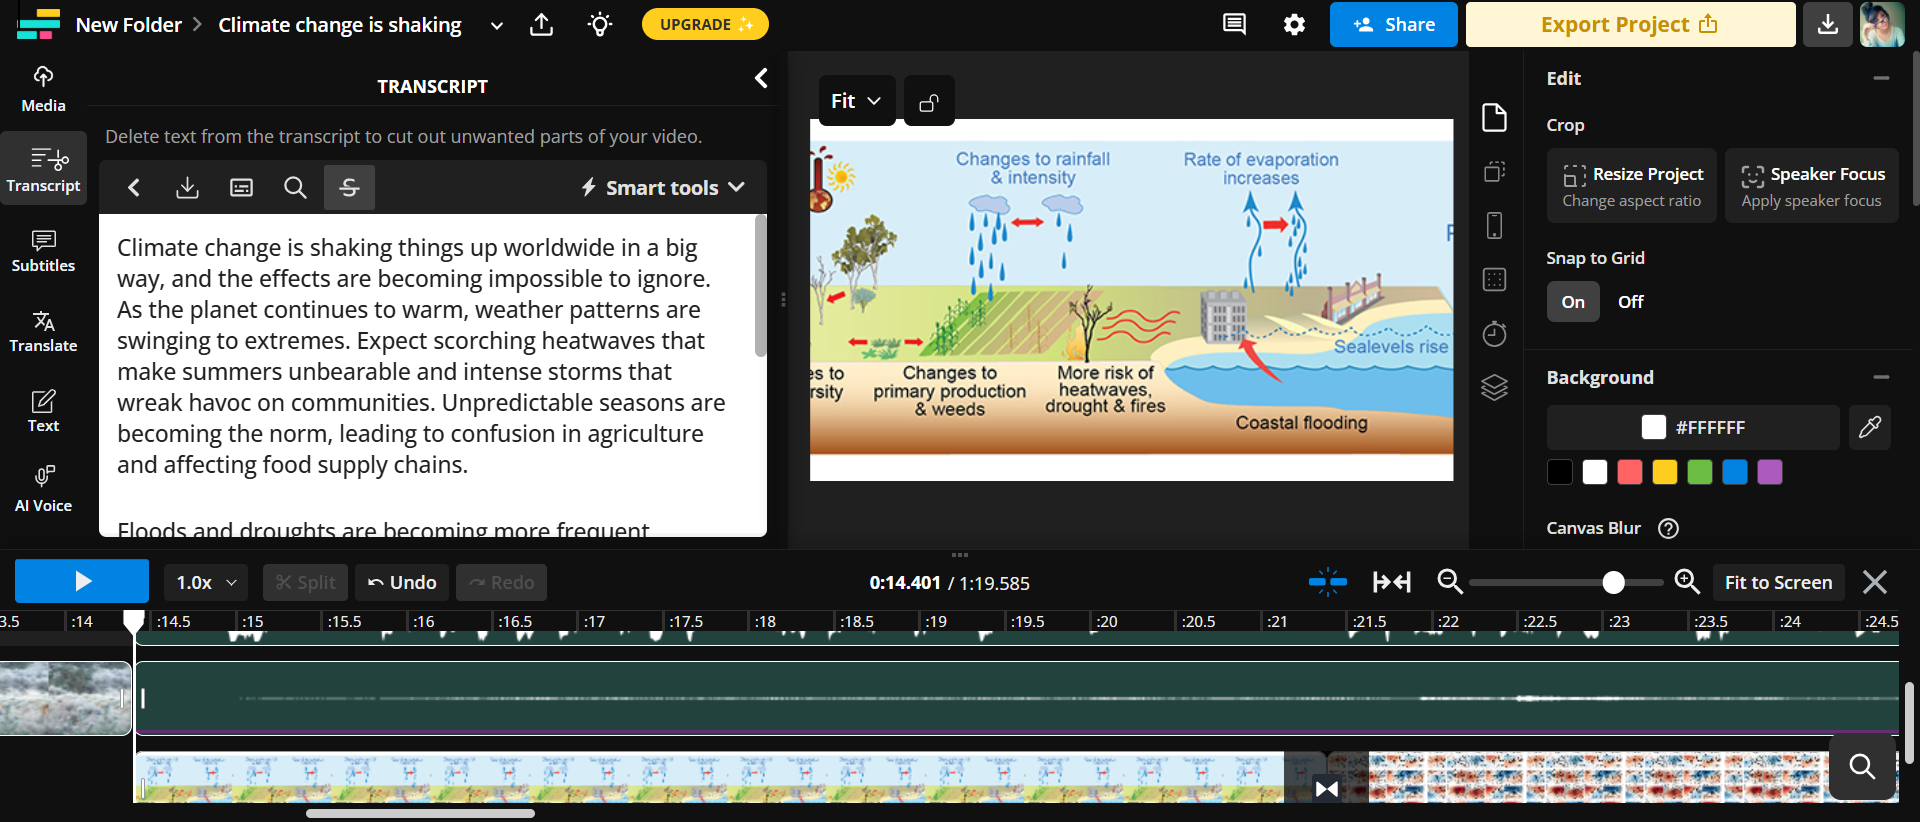Image resolution: width=1920 pixels, height=822 pixels.
Task: Collapse the Background section
Action: pos(1881,377)
